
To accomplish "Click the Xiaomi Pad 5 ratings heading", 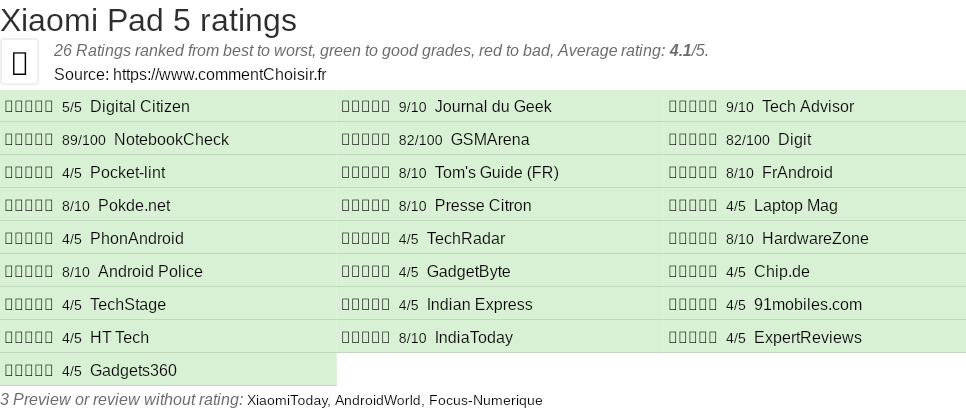I will pos(149,20).
